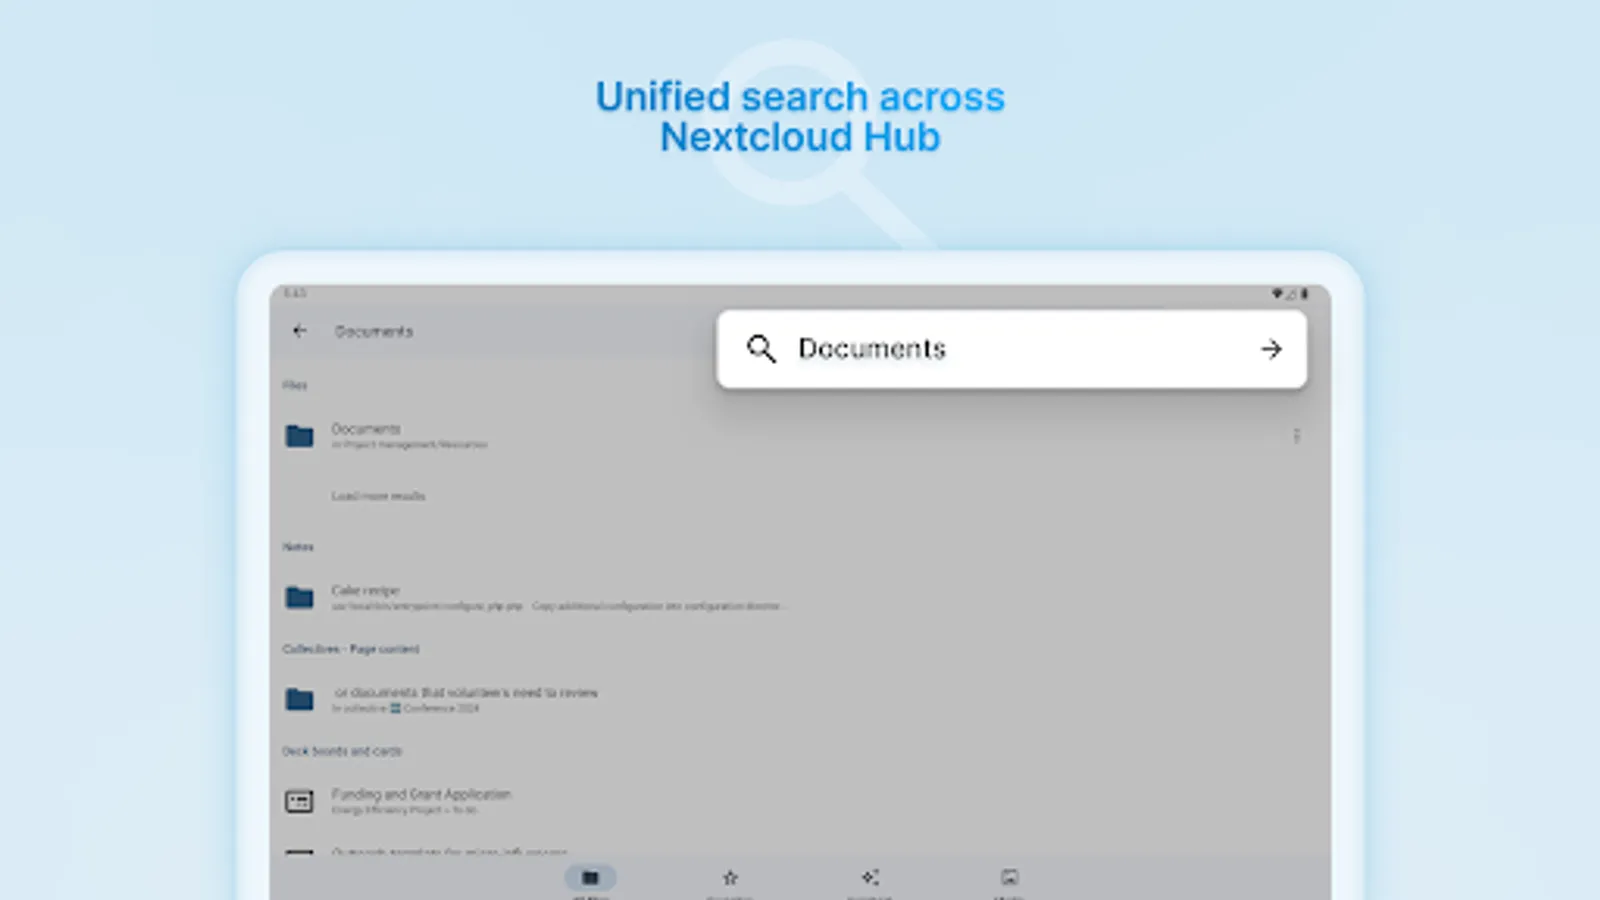1600x900 pixels.
Task: Switch to the Notes results section header
Action: tap(299, 546)
